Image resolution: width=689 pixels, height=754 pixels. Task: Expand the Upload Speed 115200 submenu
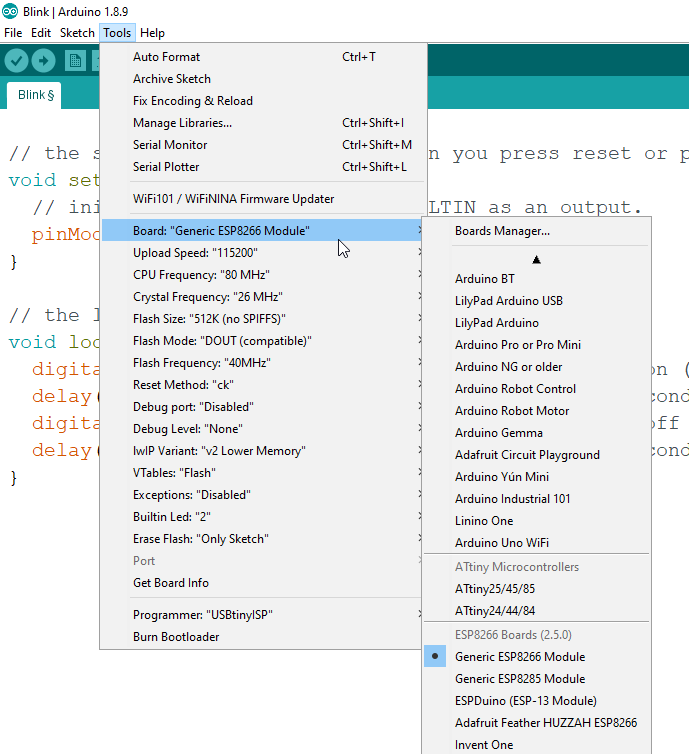click(x=263, y=253)
